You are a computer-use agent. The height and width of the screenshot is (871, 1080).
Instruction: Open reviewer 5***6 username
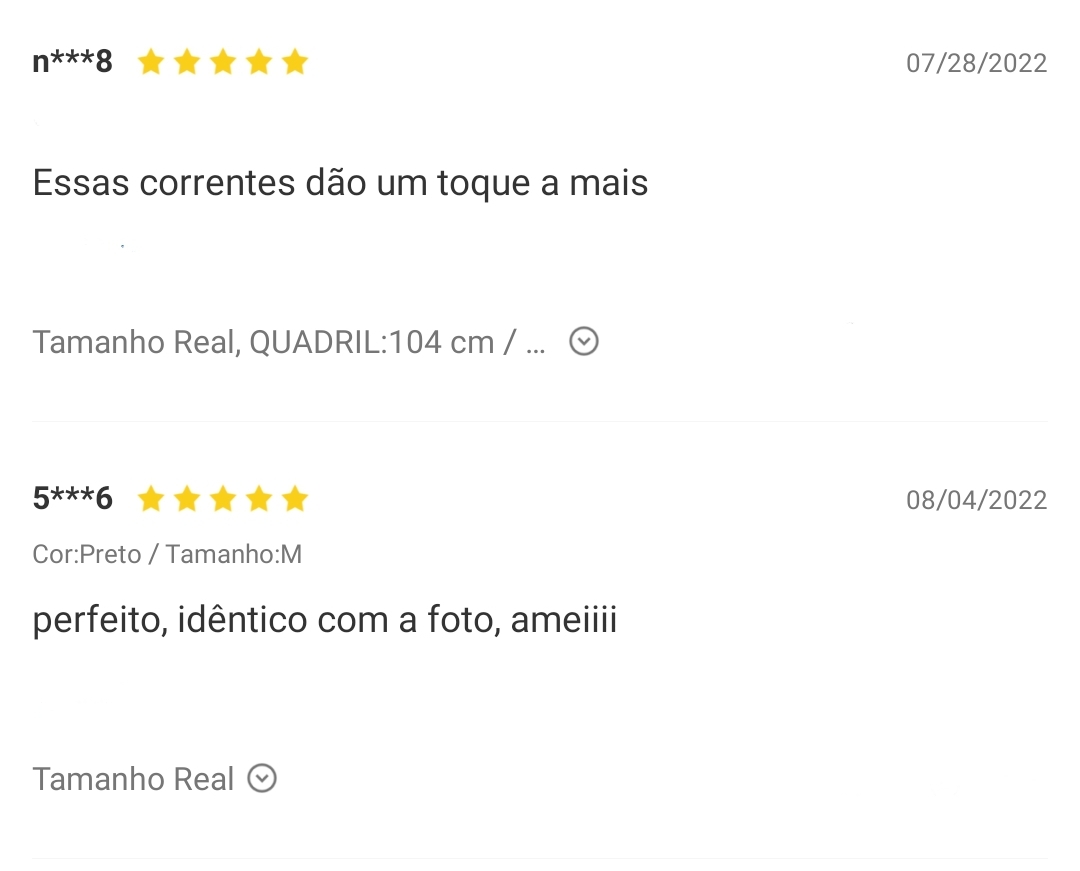(72, 498)
